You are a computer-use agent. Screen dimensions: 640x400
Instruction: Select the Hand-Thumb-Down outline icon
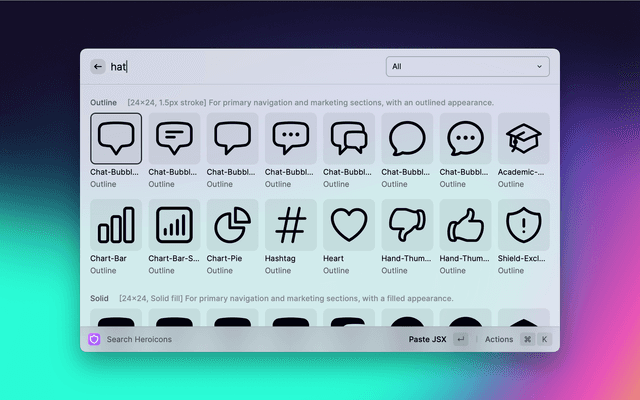click(407, 225)
